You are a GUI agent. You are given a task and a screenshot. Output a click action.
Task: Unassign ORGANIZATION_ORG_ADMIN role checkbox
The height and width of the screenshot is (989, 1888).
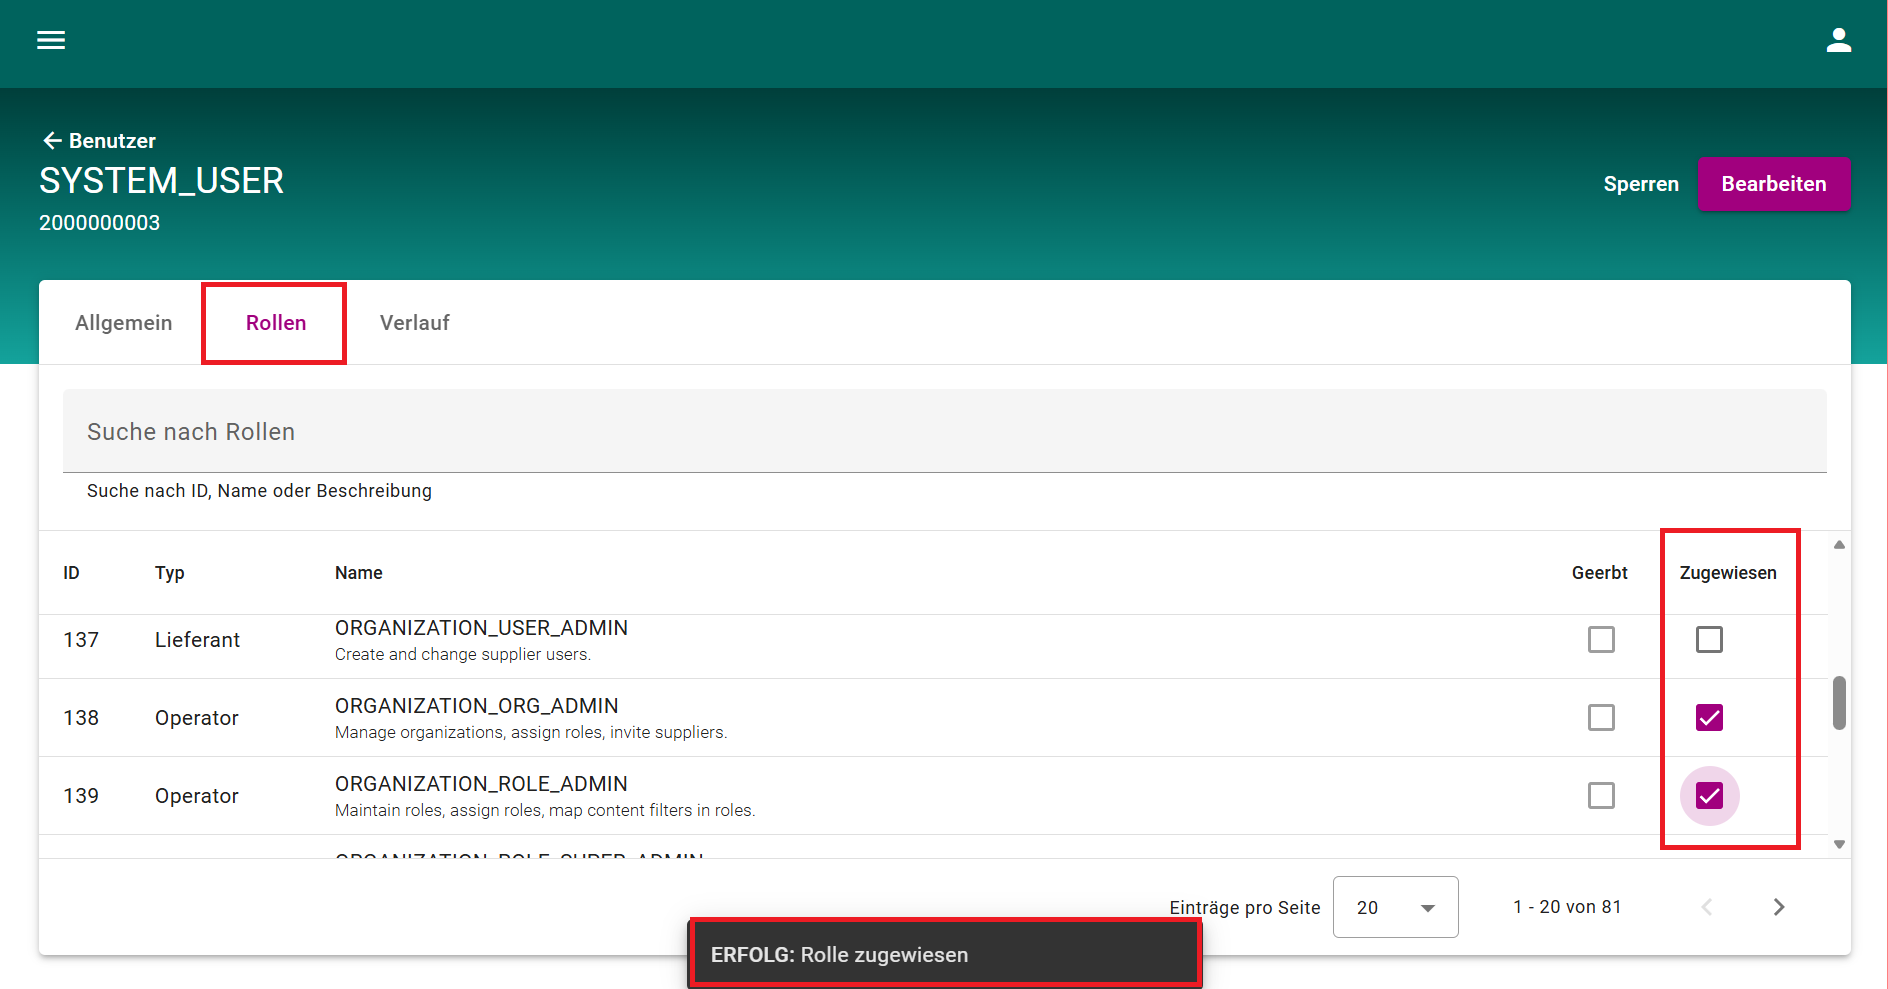1709,717
